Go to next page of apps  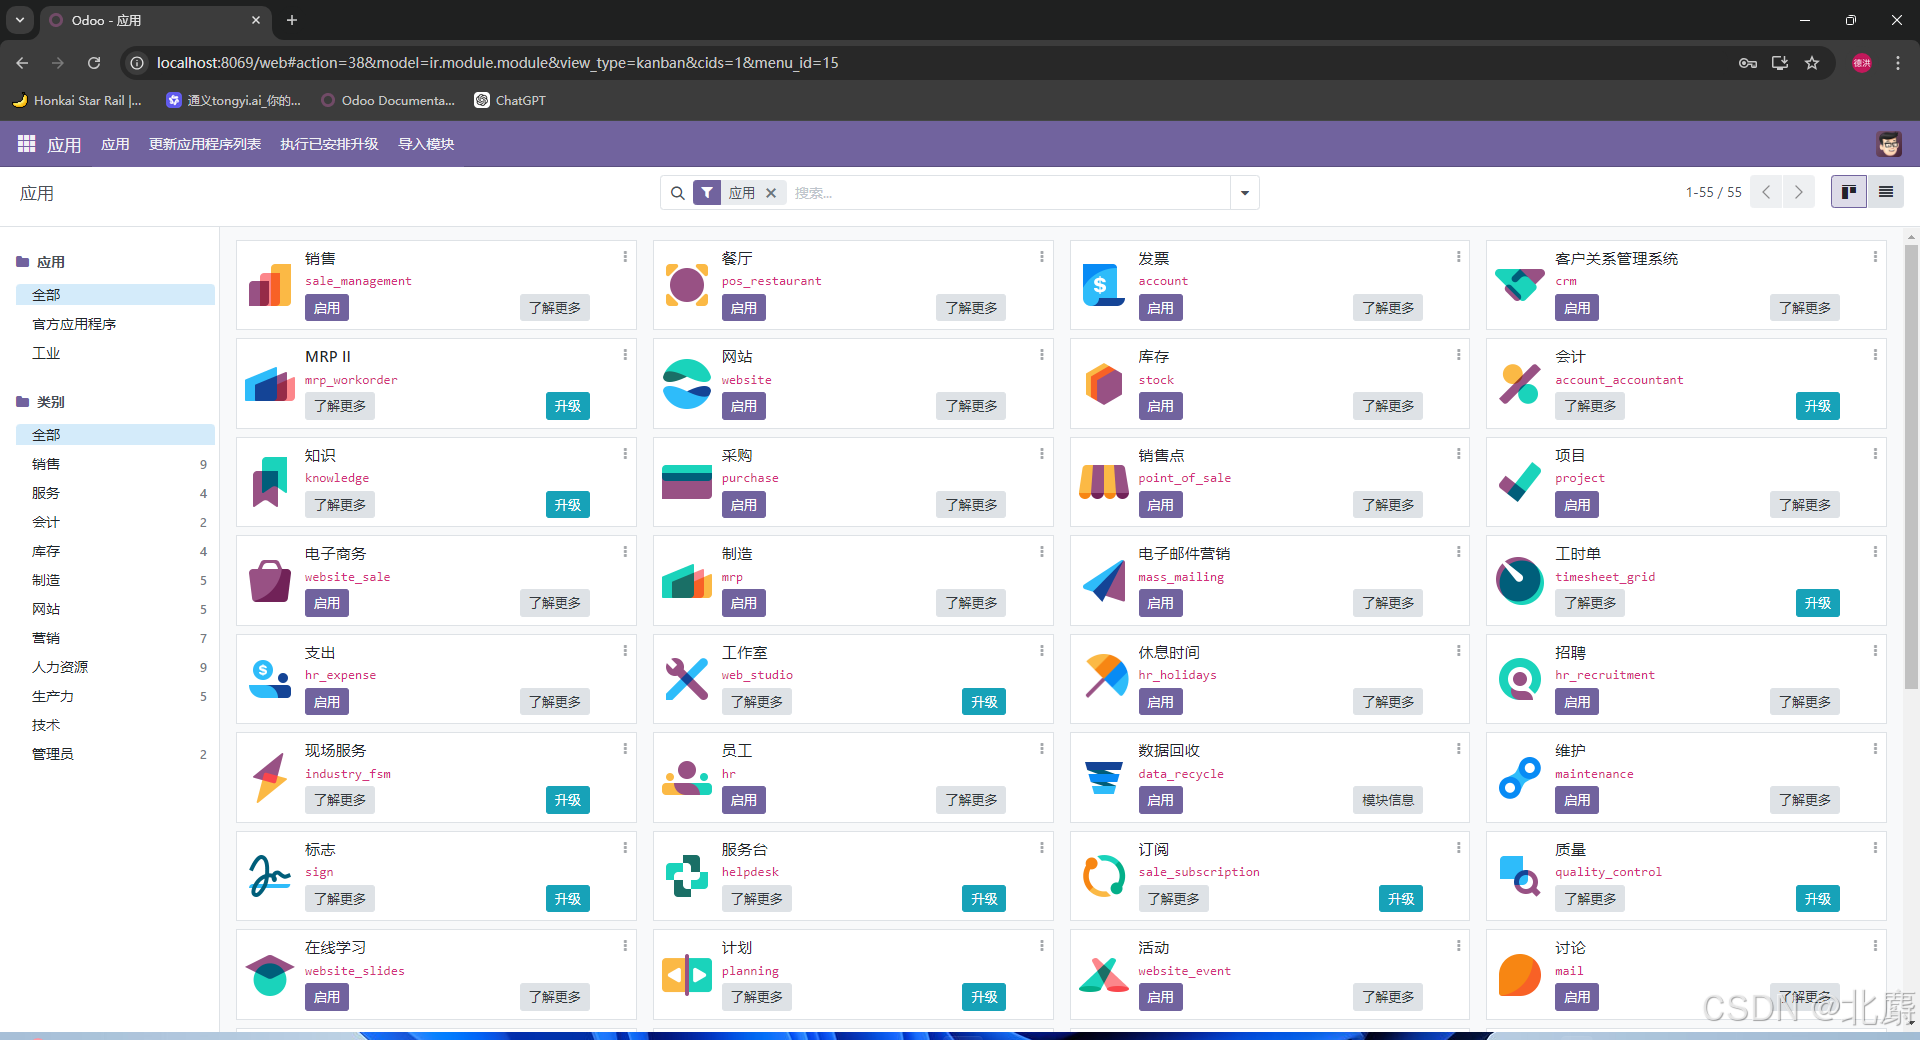[x=1799, y=192]
